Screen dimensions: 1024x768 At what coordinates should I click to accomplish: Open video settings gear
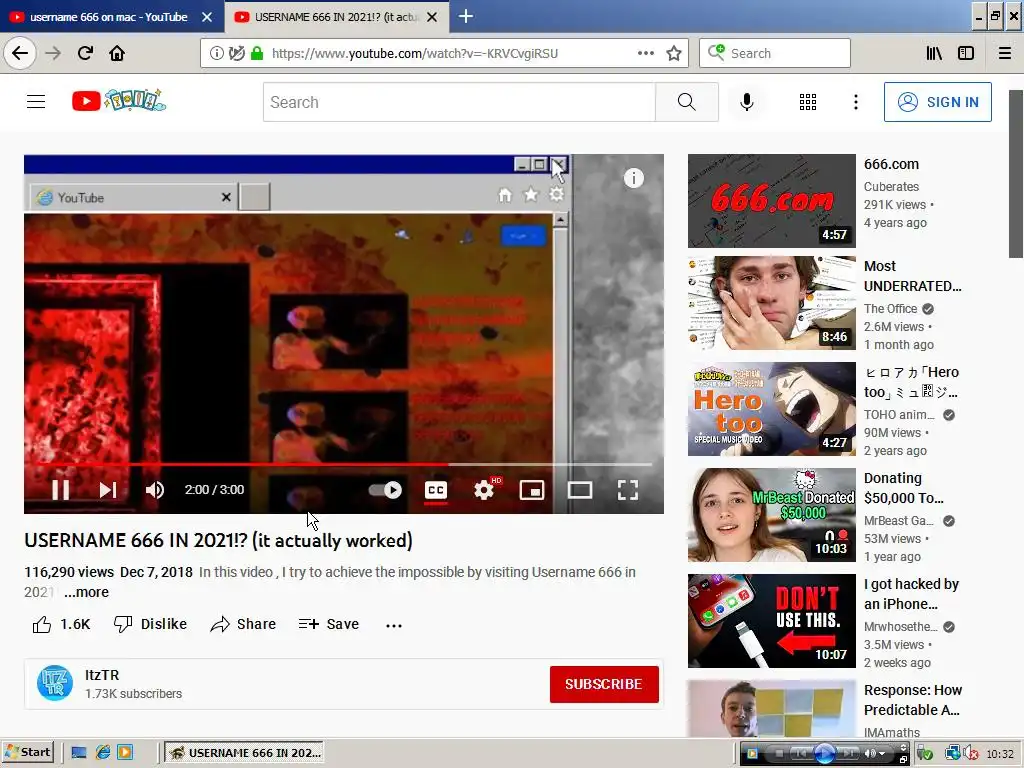[484, 490]
